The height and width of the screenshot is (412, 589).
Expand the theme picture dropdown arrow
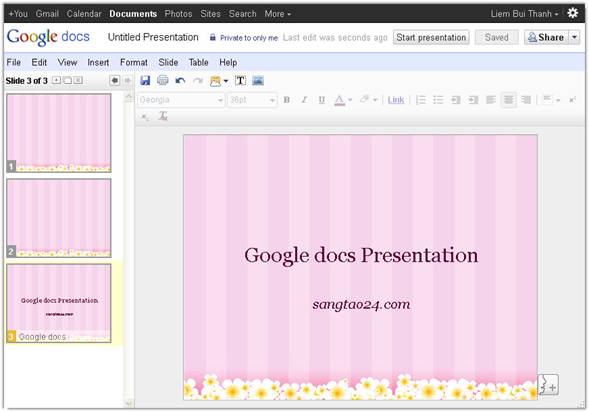click(x=226, y=81)
